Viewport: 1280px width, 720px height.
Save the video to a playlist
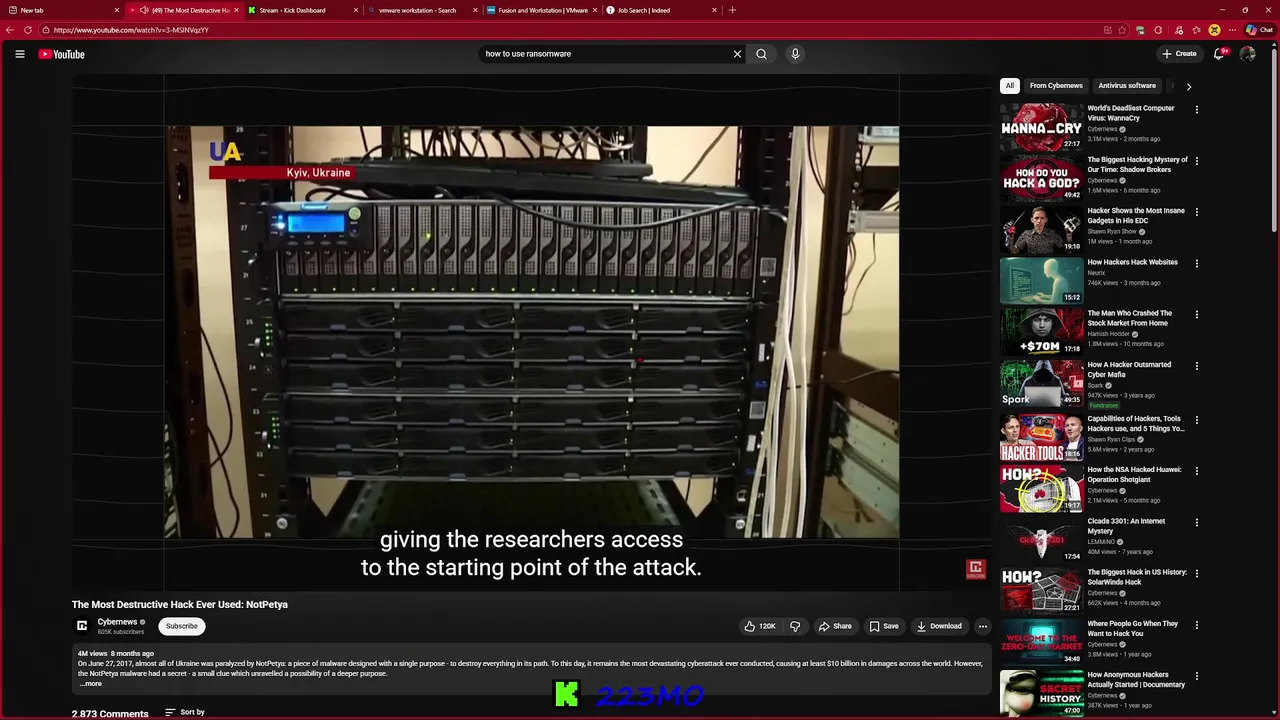tap(884, 626)
